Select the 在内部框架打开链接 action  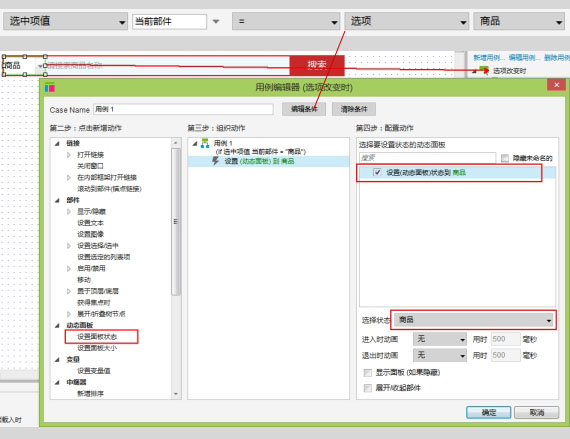coord(107,177)
